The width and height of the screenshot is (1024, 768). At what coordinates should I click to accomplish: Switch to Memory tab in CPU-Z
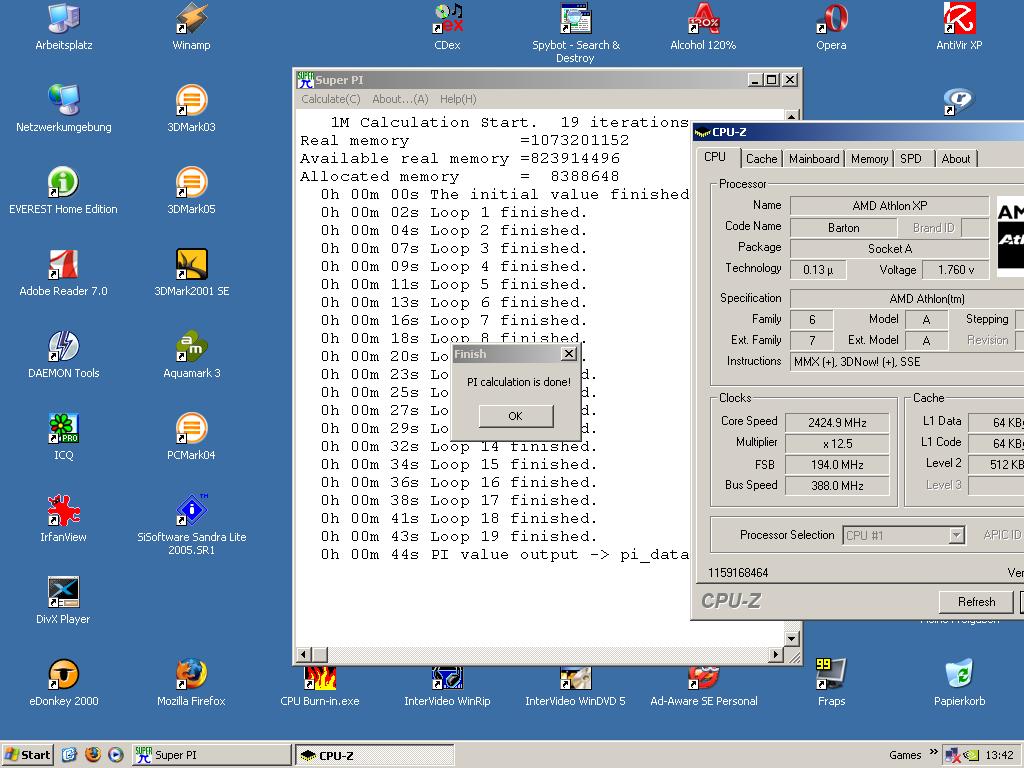pyautogui.click(x=869, y=159)
